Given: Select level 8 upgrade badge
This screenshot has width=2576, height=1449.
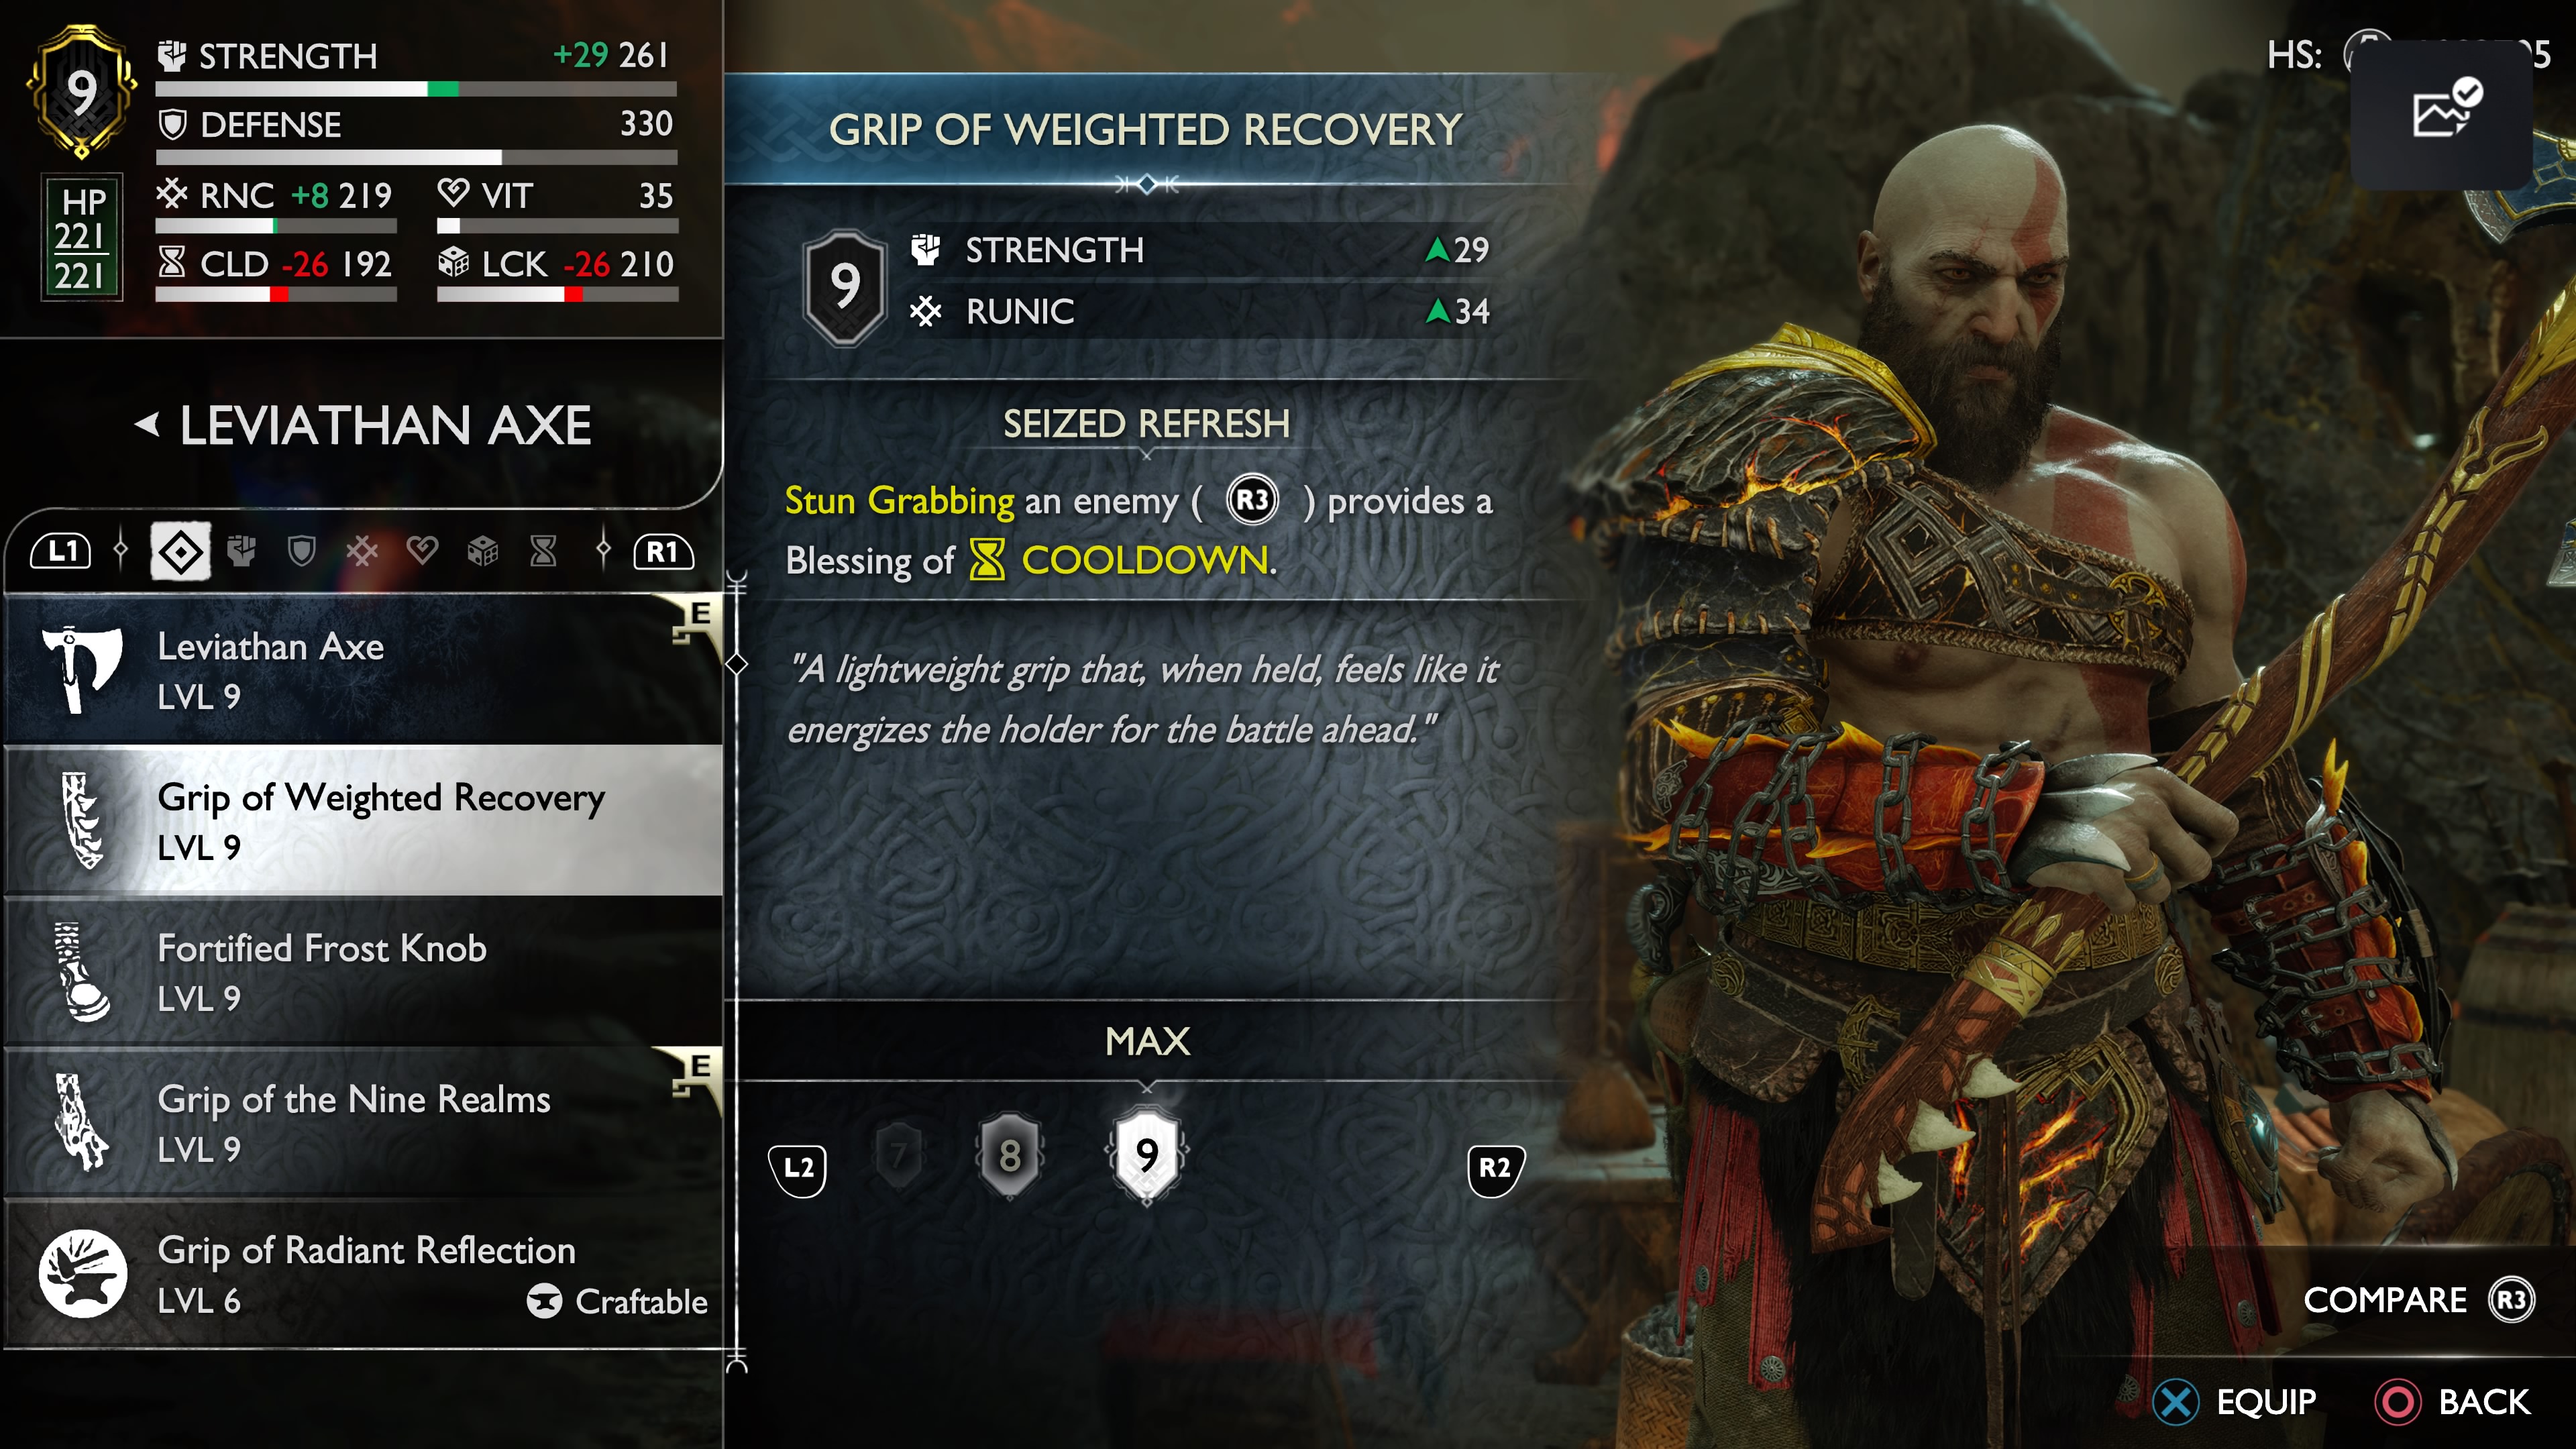Looking at the screenshot, I should click(1010, 1156).
